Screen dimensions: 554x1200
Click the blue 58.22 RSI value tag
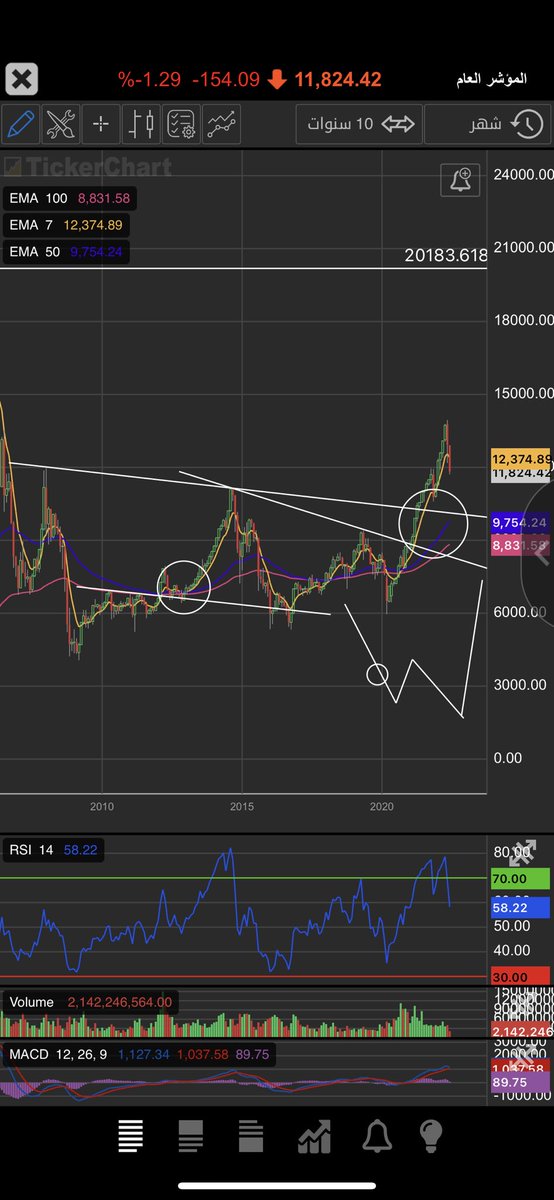(520, 908)
